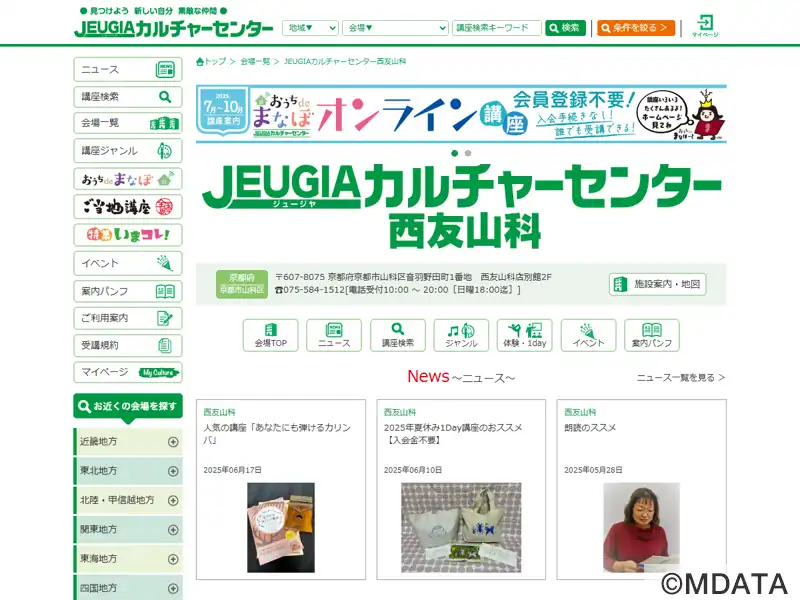Click the JEUGIAカルチャーセンター header logo

[173, 29]
